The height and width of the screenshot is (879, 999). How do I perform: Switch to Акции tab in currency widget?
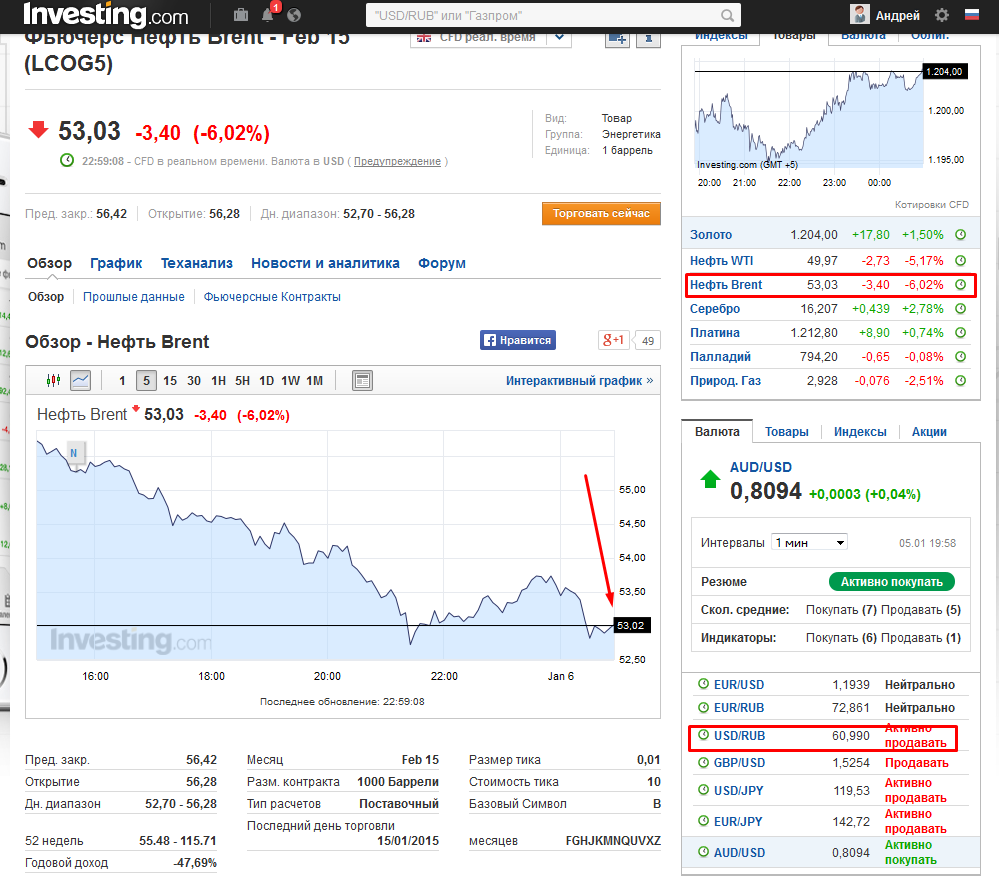929,432
